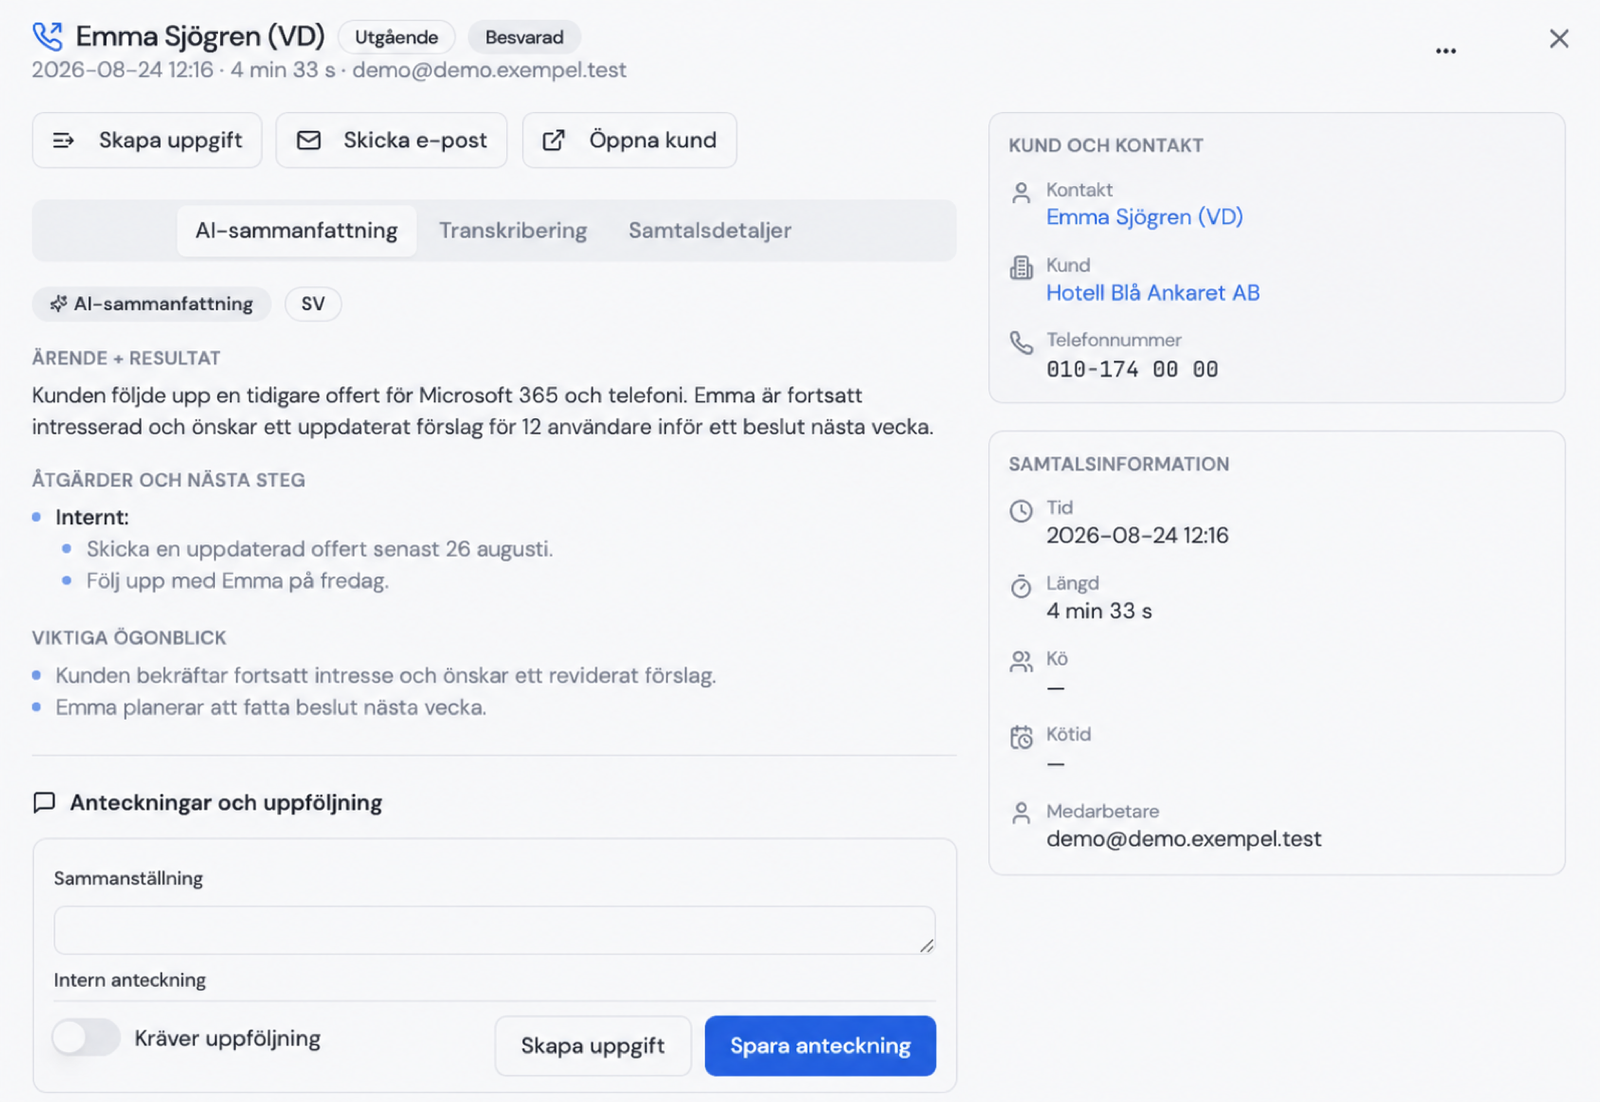Click the Skicka e-post button
The image size is (1600, 1102).
pos(392,140)
